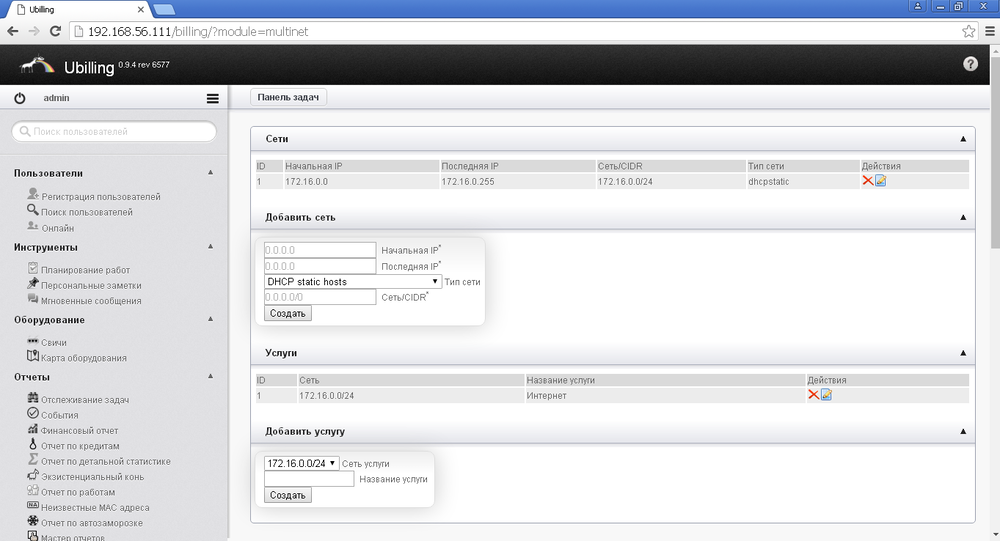Bookmark this page with the star icon
1000x541 pixels.
[x=968, y=31]
